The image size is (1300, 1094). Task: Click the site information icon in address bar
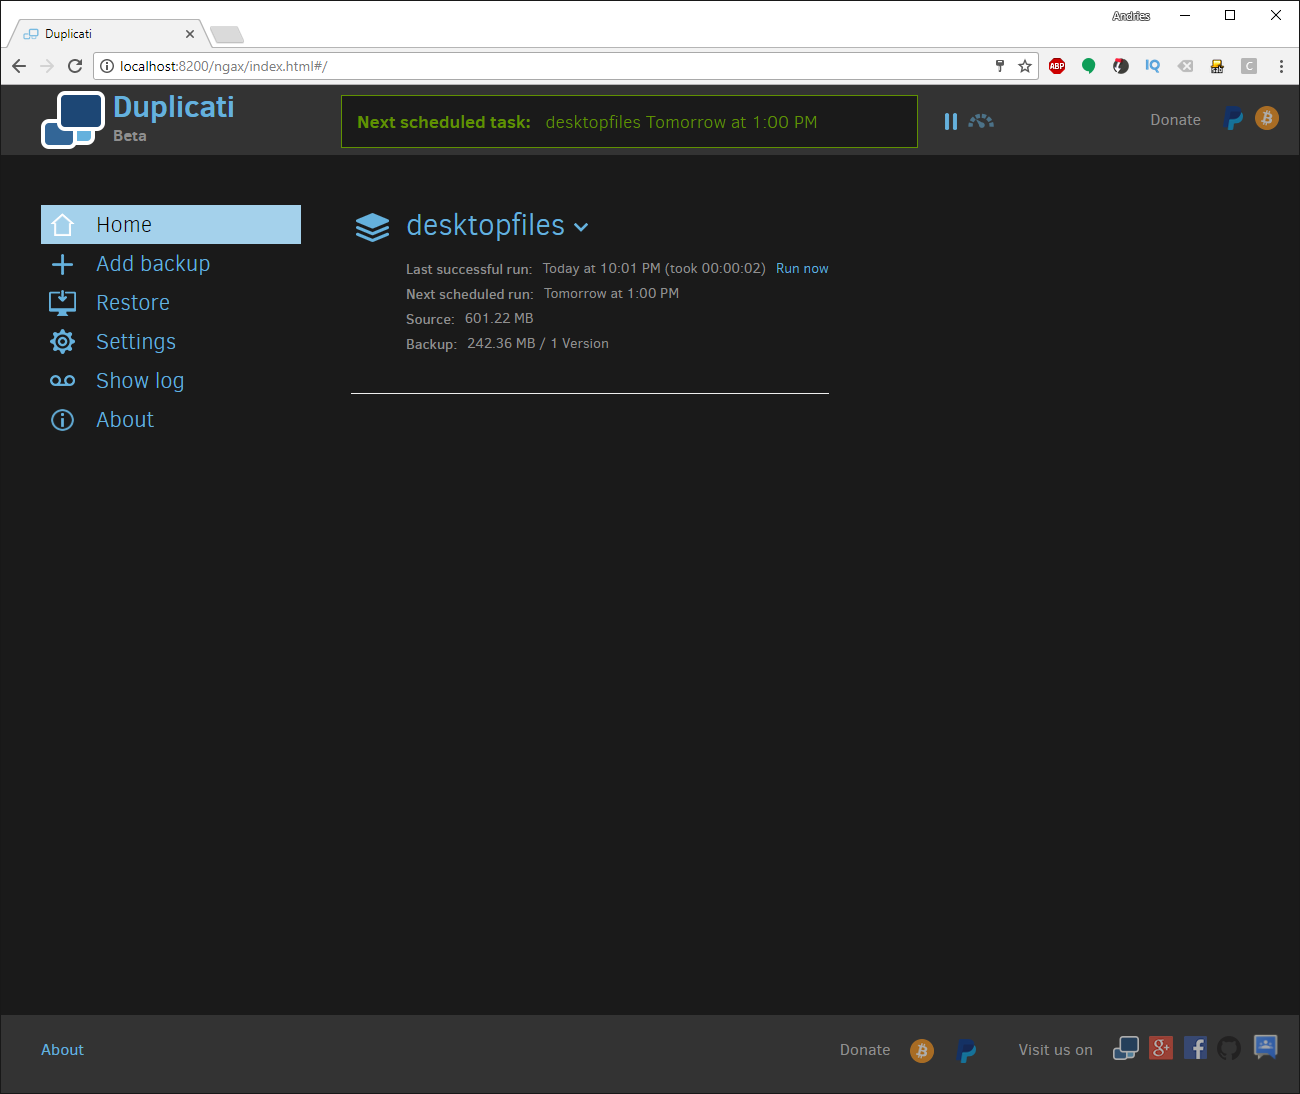[107, 66]
